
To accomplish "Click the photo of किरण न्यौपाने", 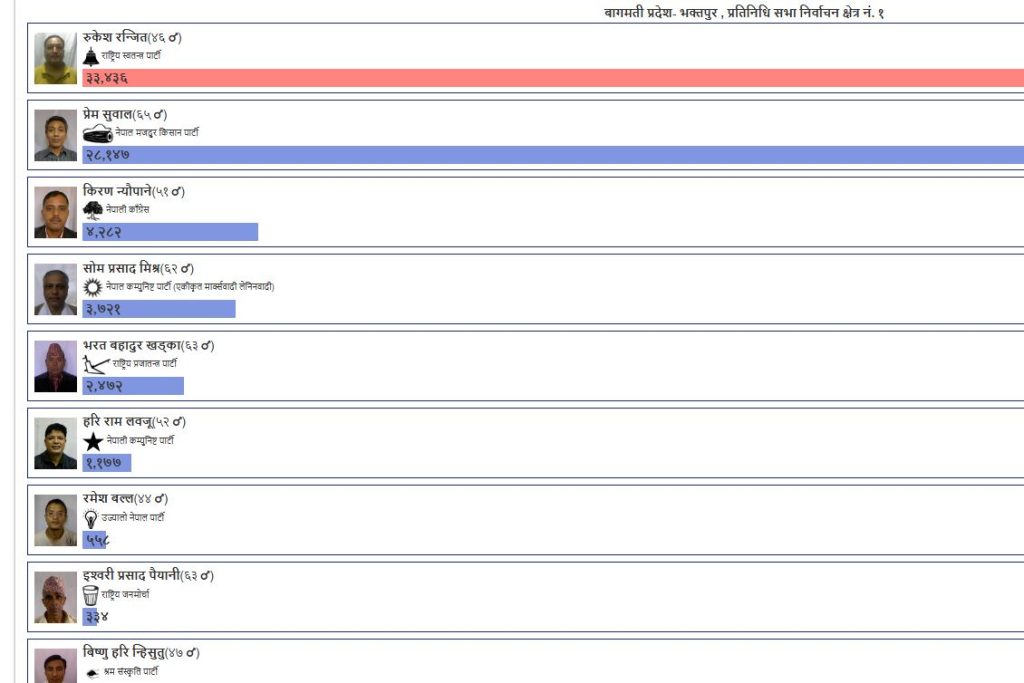I will [55, 212].
